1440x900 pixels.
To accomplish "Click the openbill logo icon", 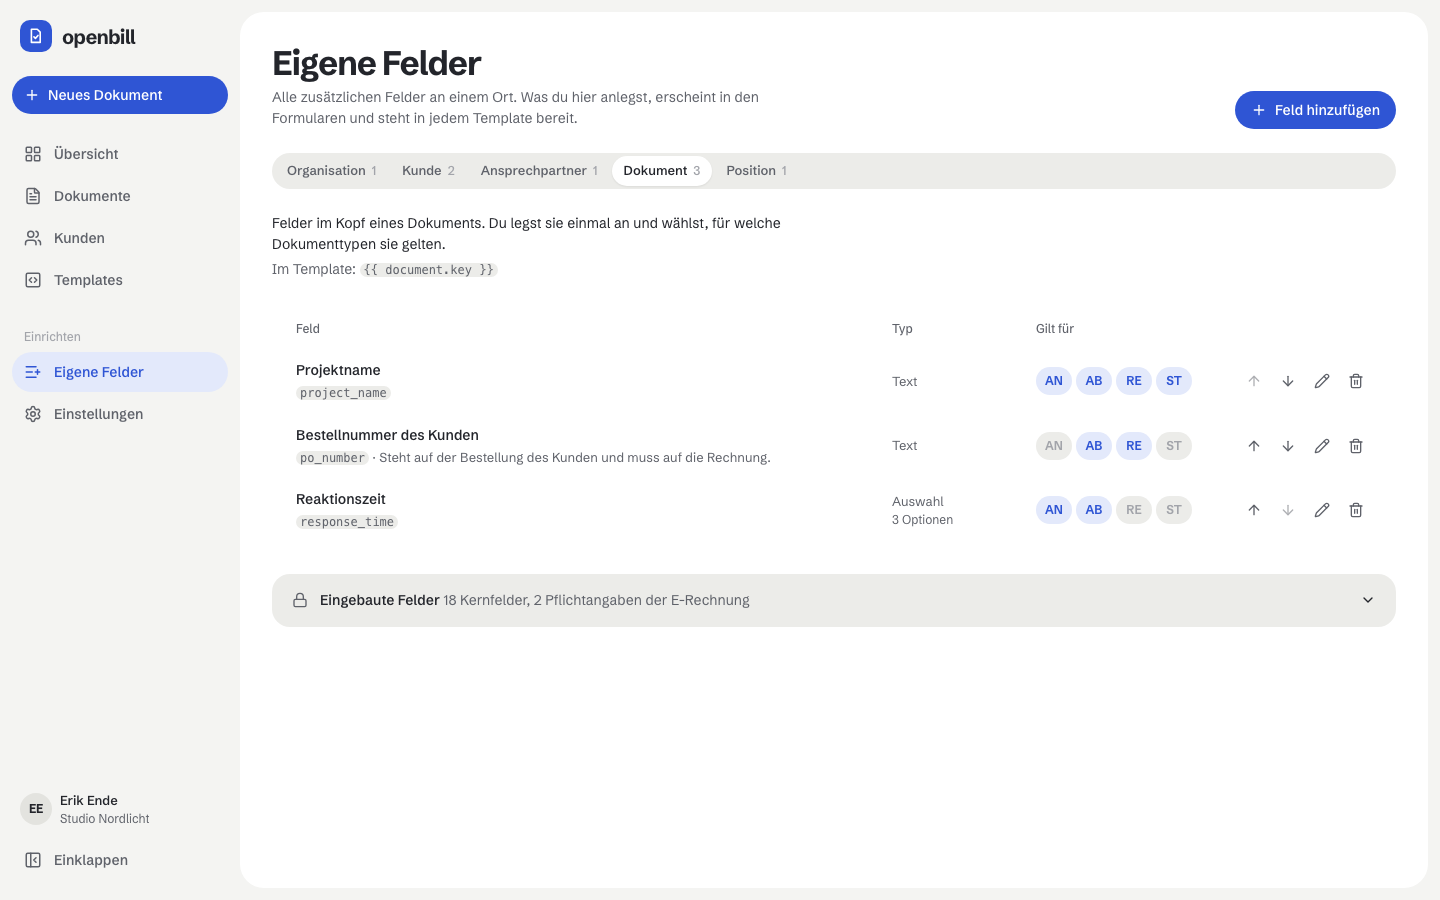I will tap(36, 36).
